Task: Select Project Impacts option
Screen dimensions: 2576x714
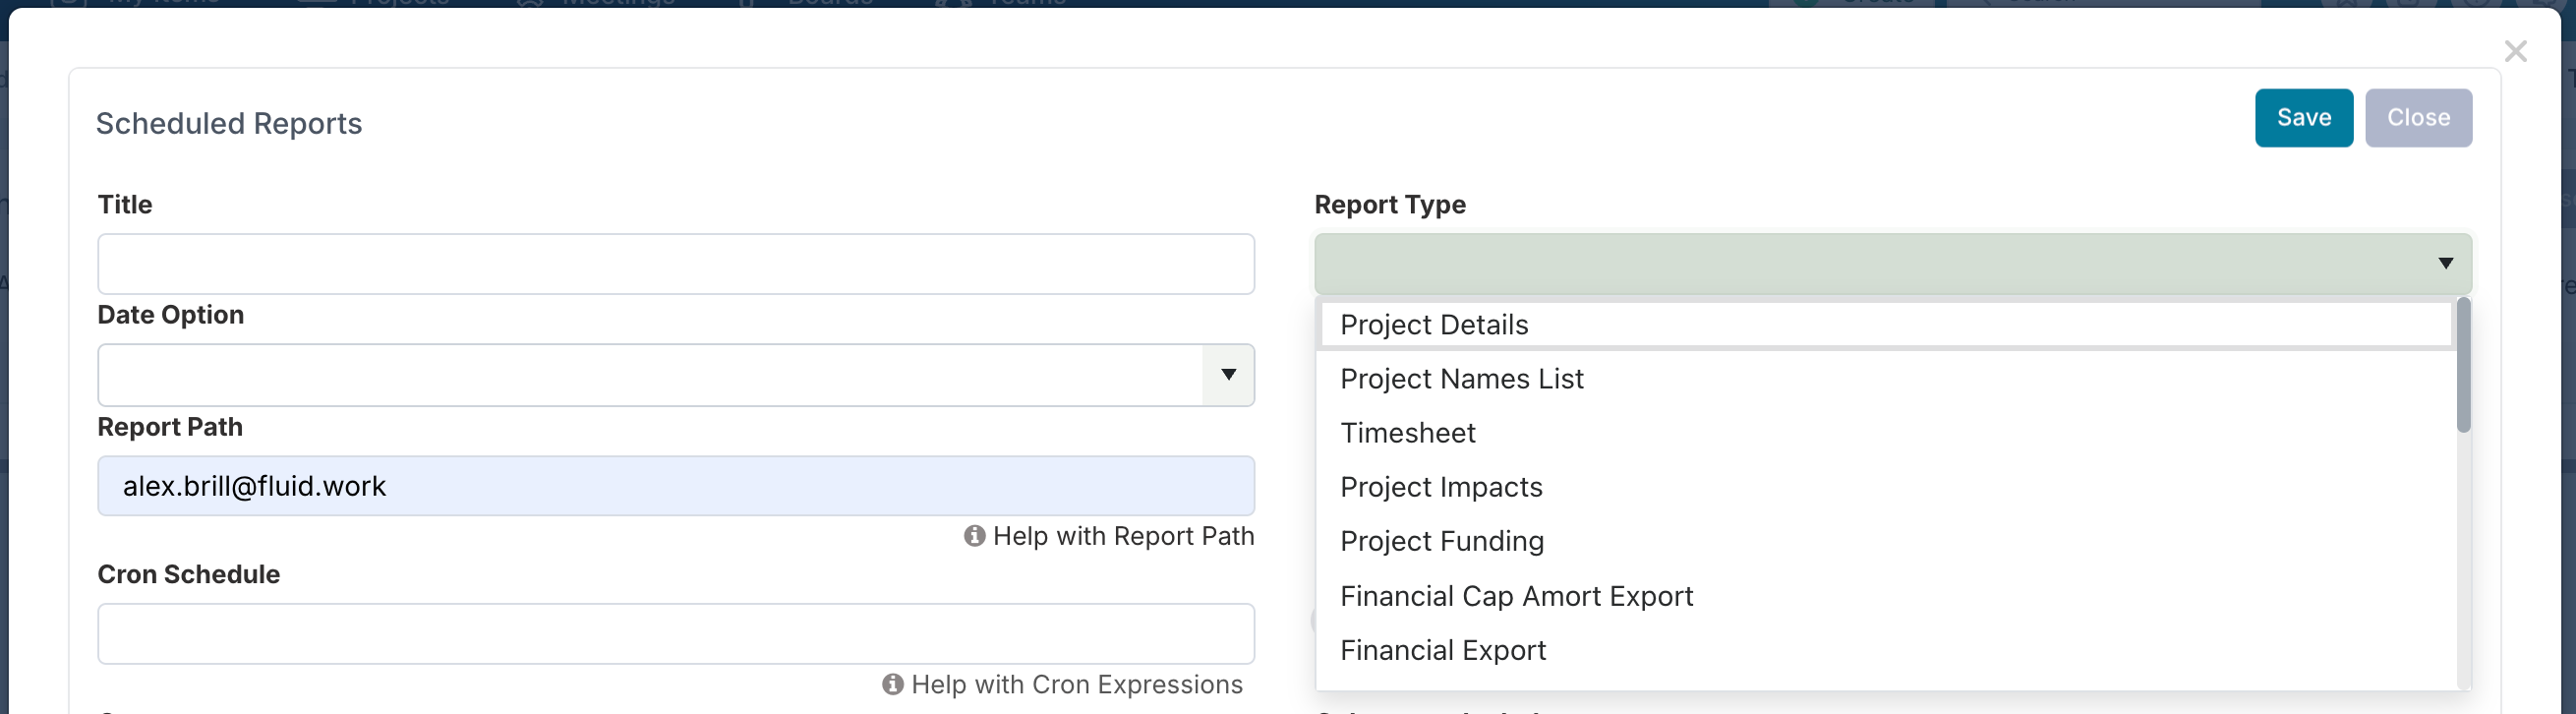Action: [x=1440, y=487]
